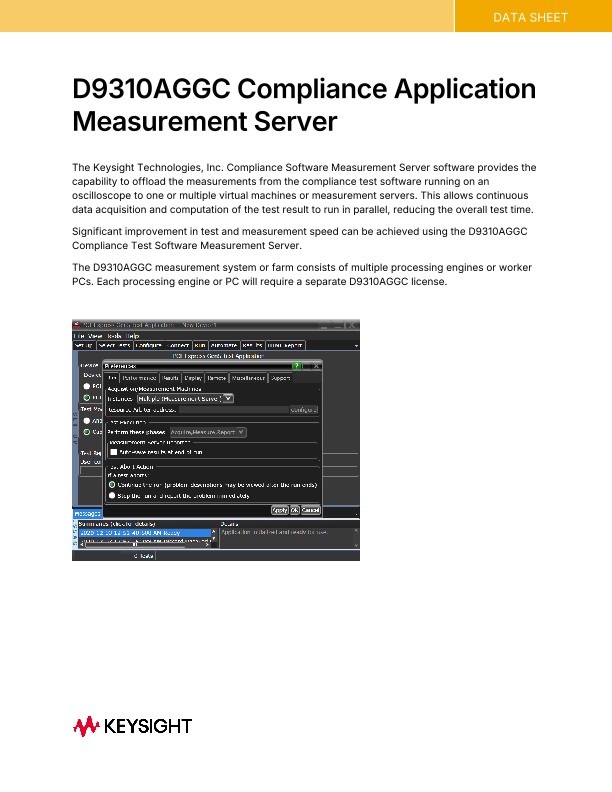
Task: Open the File menu
Action: click(79, 335)
